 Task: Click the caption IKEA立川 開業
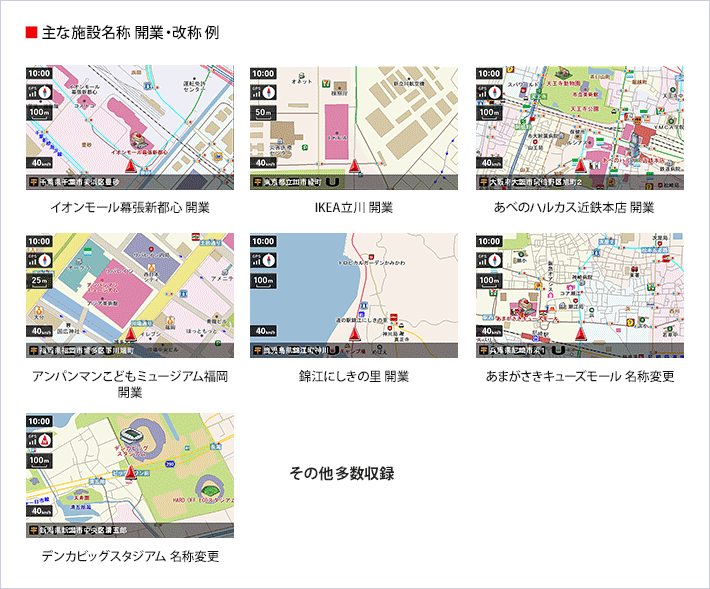(354, 207)
